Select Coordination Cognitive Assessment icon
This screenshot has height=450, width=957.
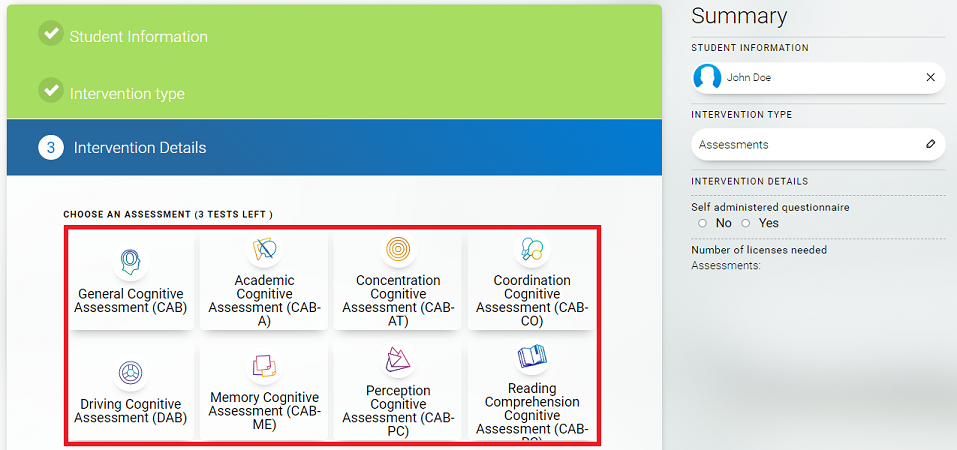pyautogui.click(x=531, y=249)
